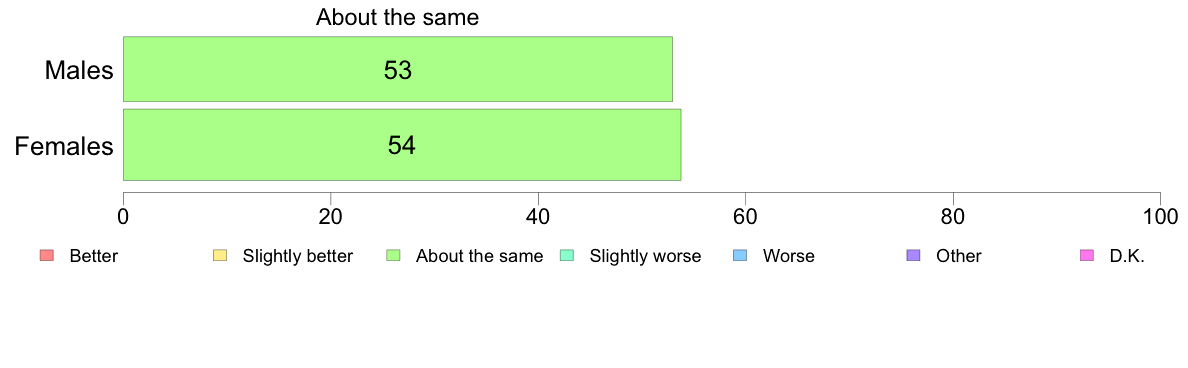The image size is (1188, 368).
Task: Click the Males row label
Action: (x=80, y=70)
